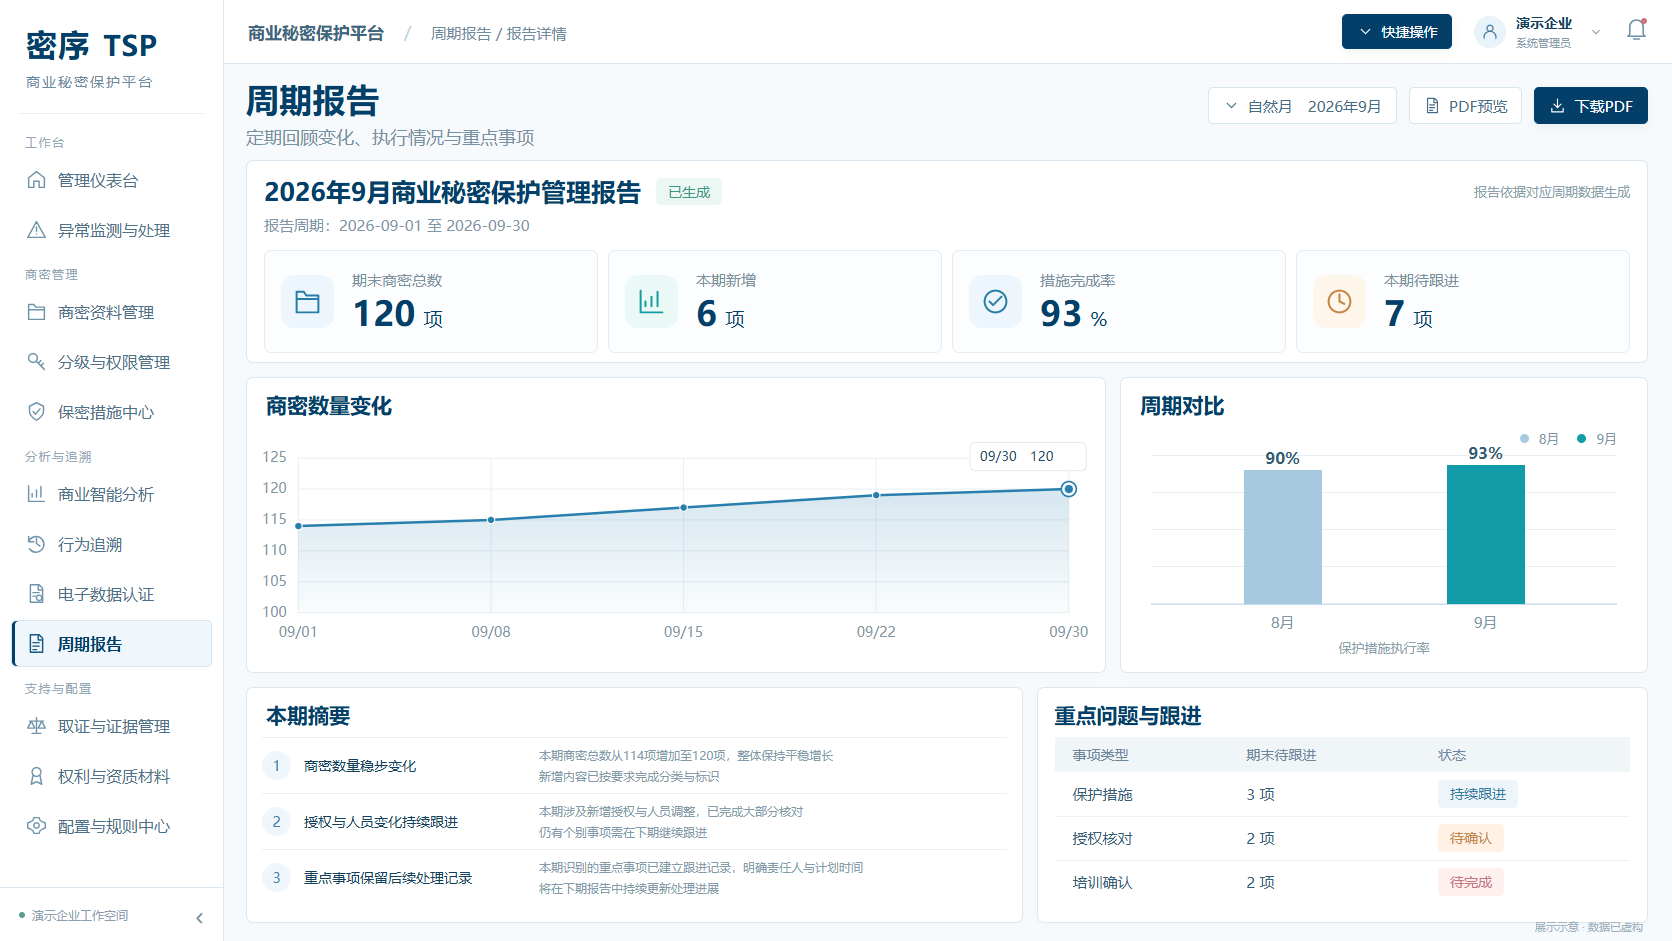Click the clock icon on 本期待跟进 card
The image size is (1672, 941).
[1339, 302]
